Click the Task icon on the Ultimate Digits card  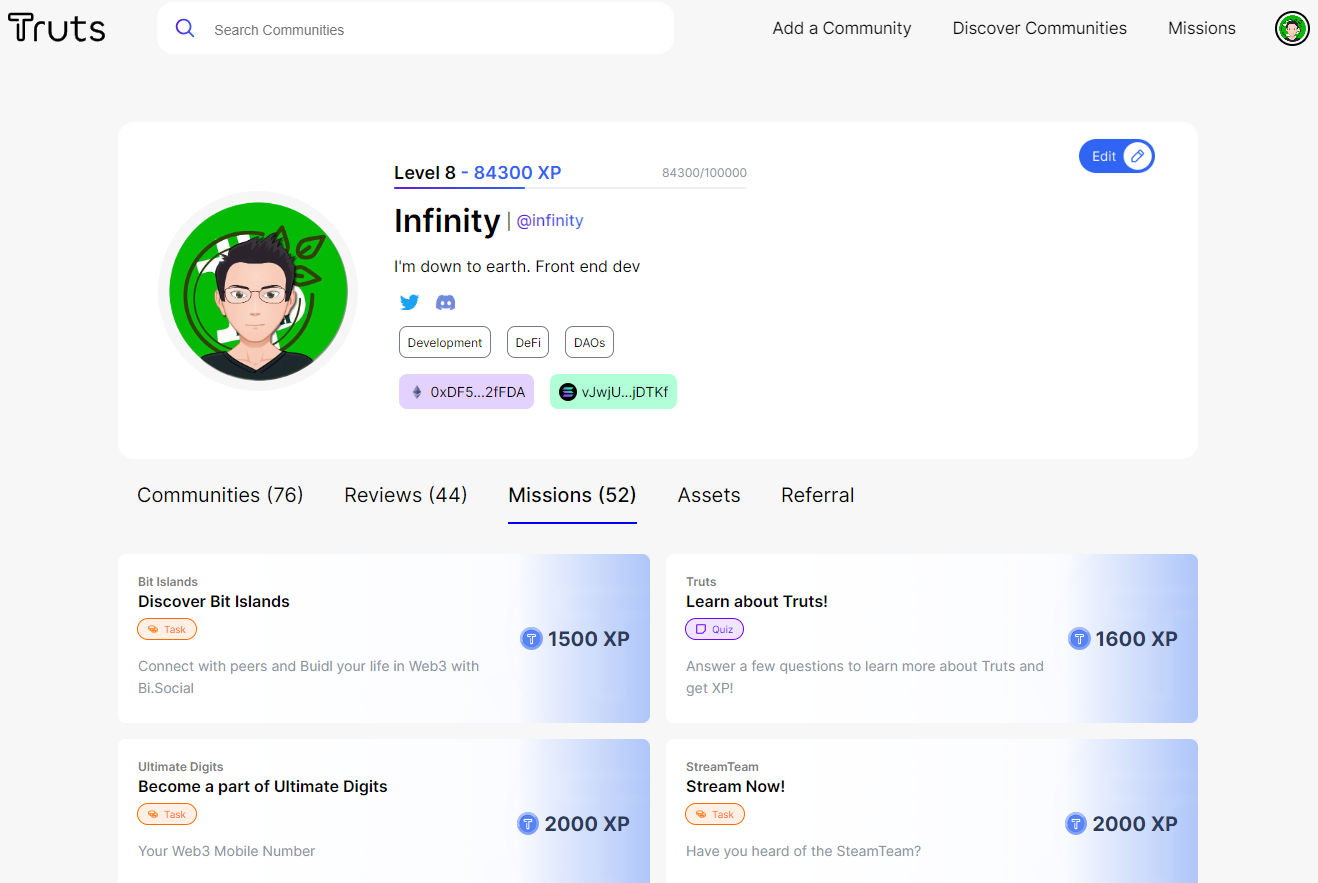pyautogui.click(x=153, y=815)
